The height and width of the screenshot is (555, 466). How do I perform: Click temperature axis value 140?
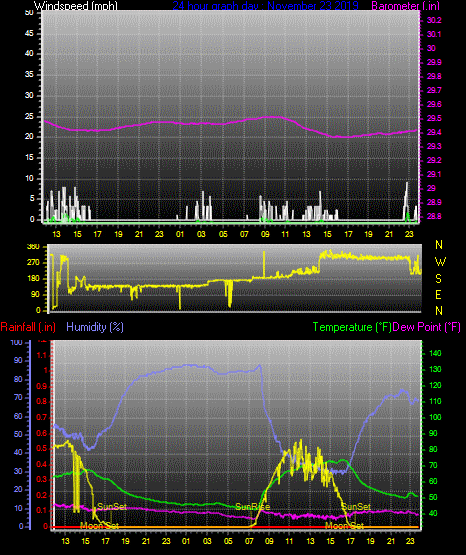coord(435,353)
